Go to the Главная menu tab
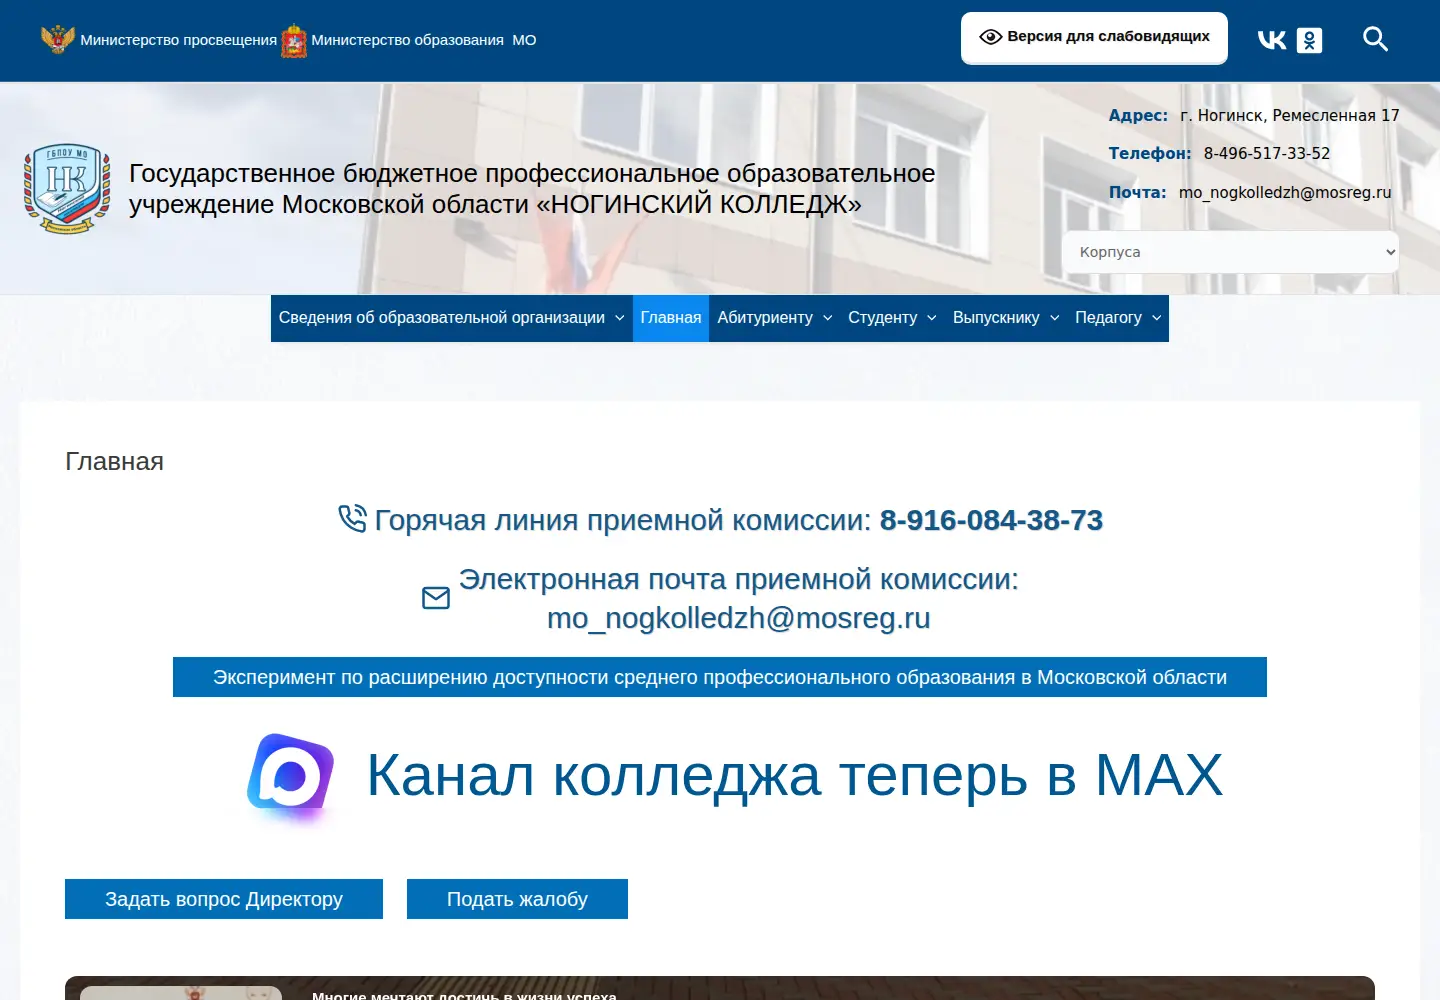 (671, 318)
